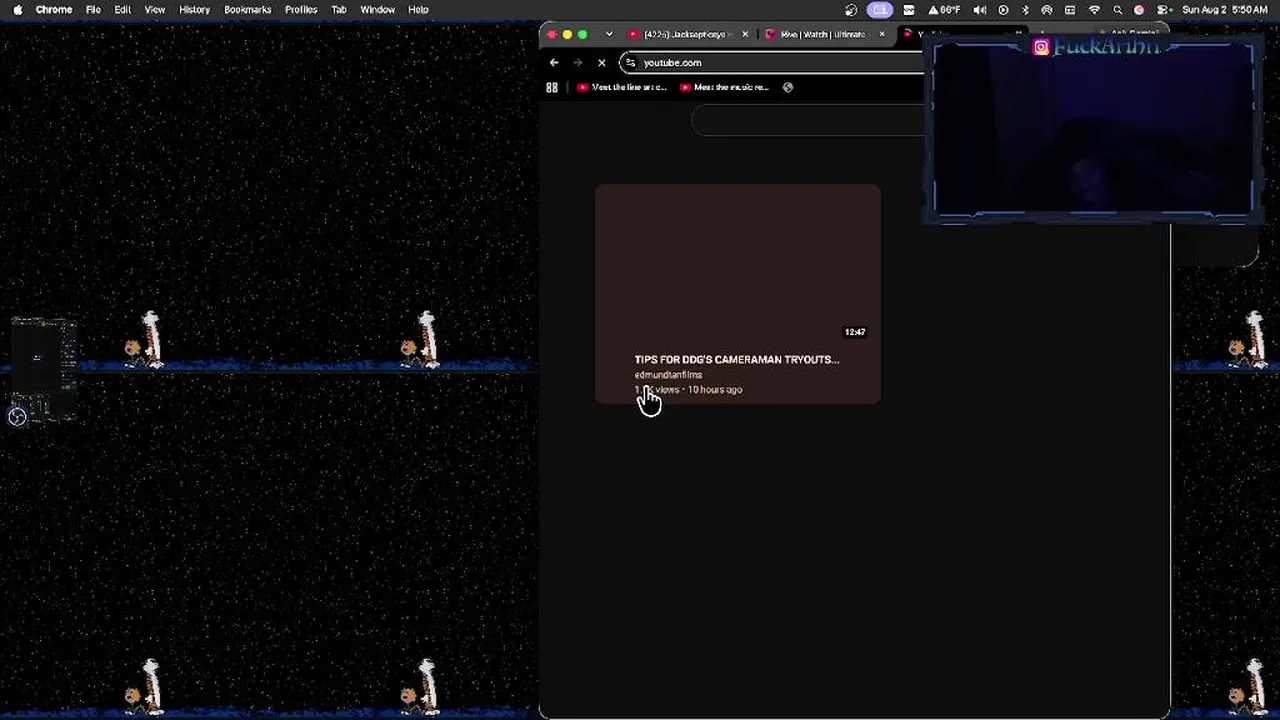Click the AirDrop menu bar icon
This screenshot has height=720, width=1280.
click(1047, 10)
